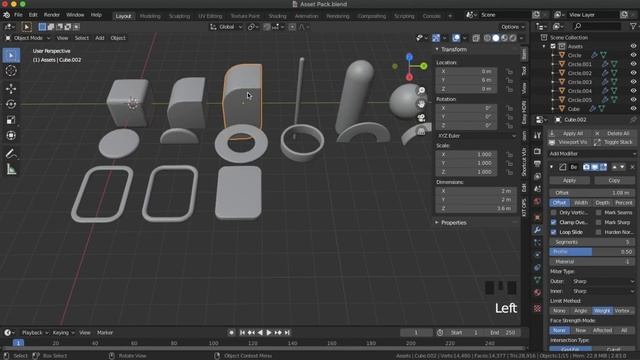Select the Transform tool
The height and width of the screenshot is (360, 640).
pos(11,135)
